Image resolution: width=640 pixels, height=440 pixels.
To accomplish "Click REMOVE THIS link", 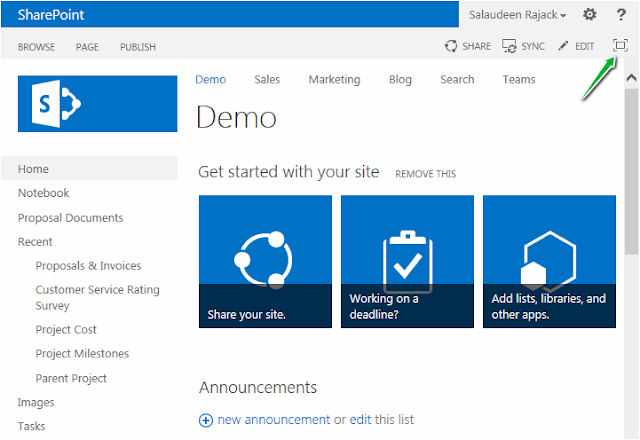I will (425, 174).
